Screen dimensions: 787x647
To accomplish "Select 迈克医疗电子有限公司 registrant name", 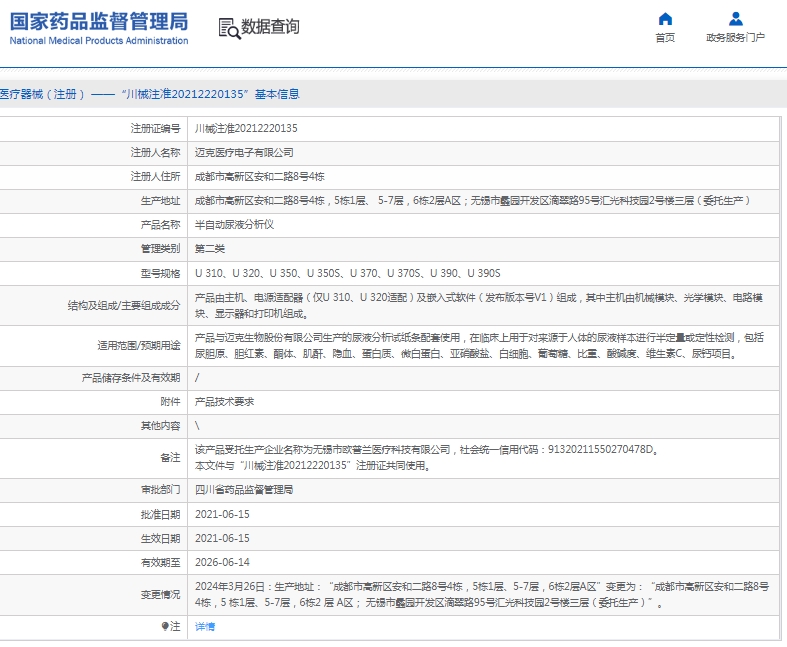I will 244,153.
